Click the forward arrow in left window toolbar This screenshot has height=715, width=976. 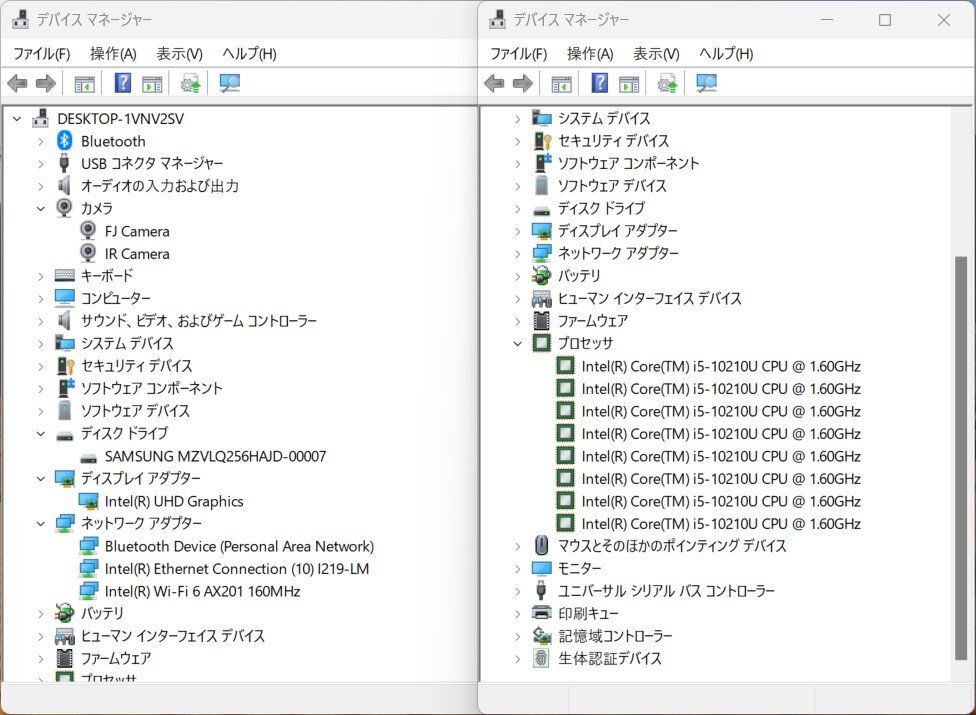pyautogui.click(x=46, y=83)
